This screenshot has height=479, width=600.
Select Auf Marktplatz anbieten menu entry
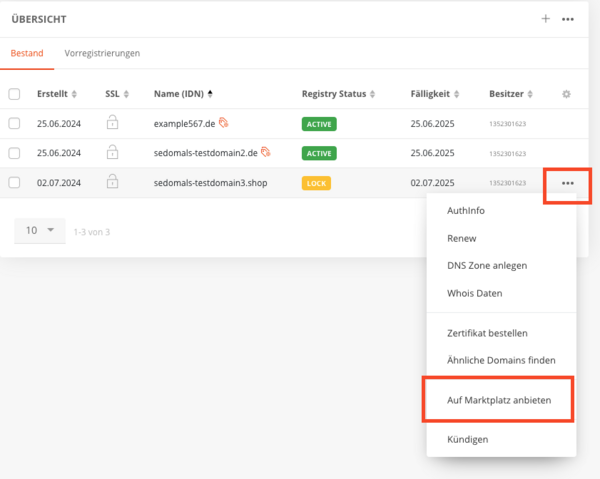(x=499, y=400)
